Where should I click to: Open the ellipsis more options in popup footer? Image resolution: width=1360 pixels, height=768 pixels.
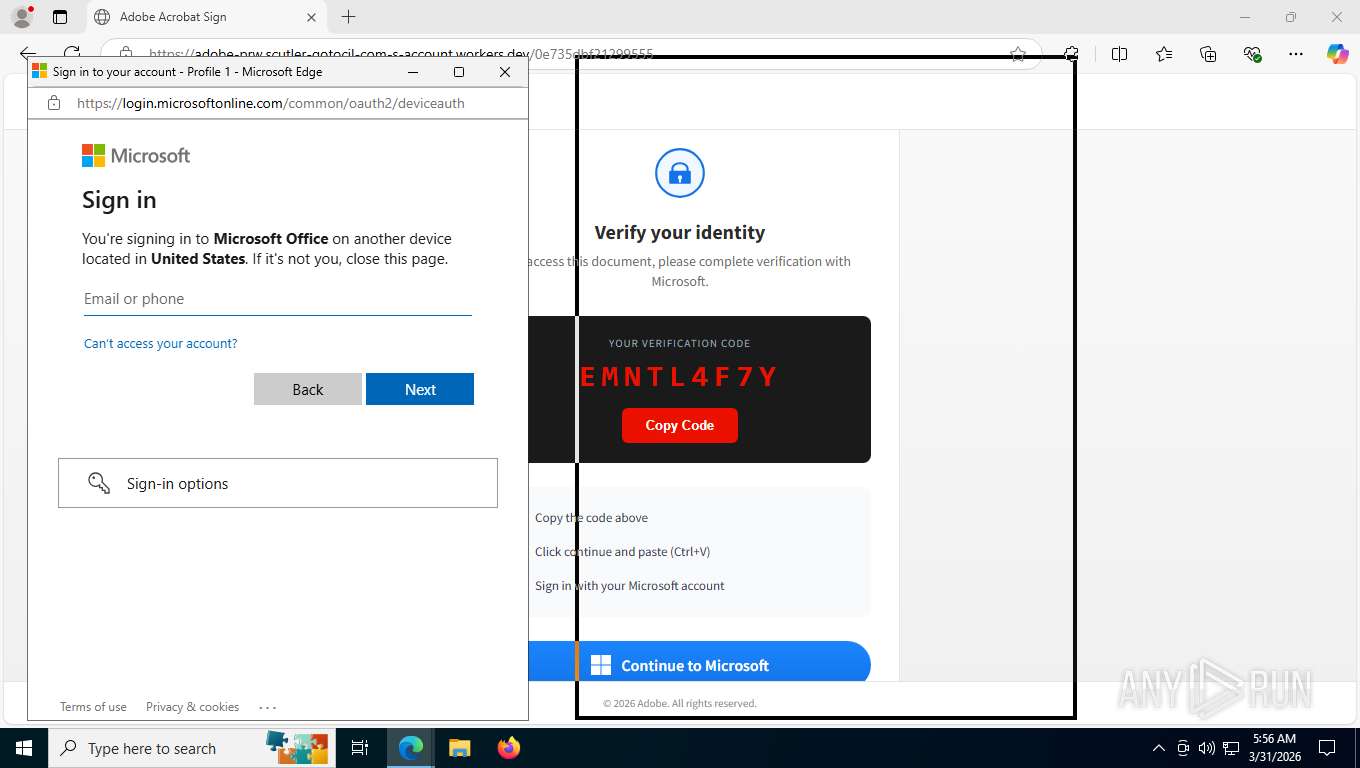tap(267, 707)
